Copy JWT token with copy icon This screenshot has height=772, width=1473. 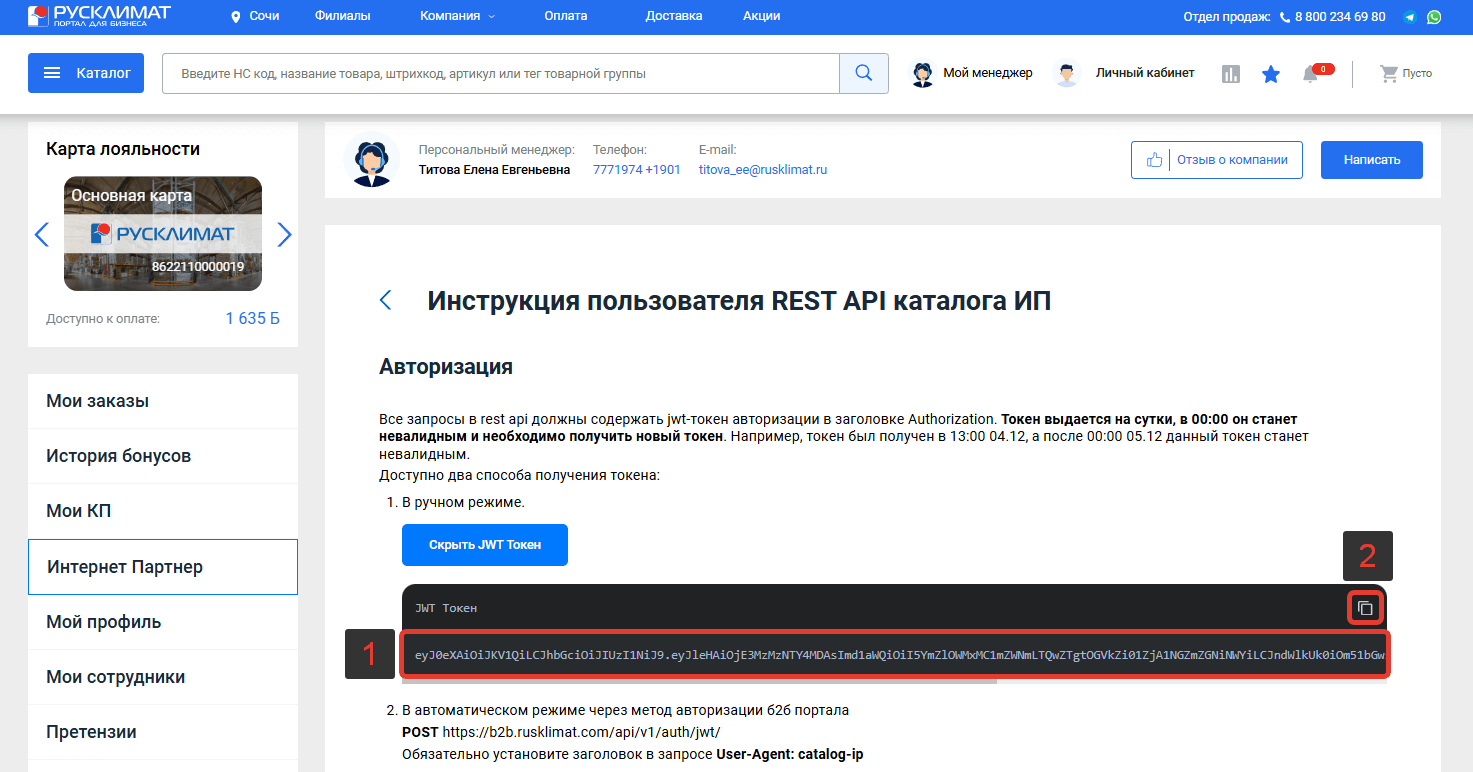pos(1365,608)
